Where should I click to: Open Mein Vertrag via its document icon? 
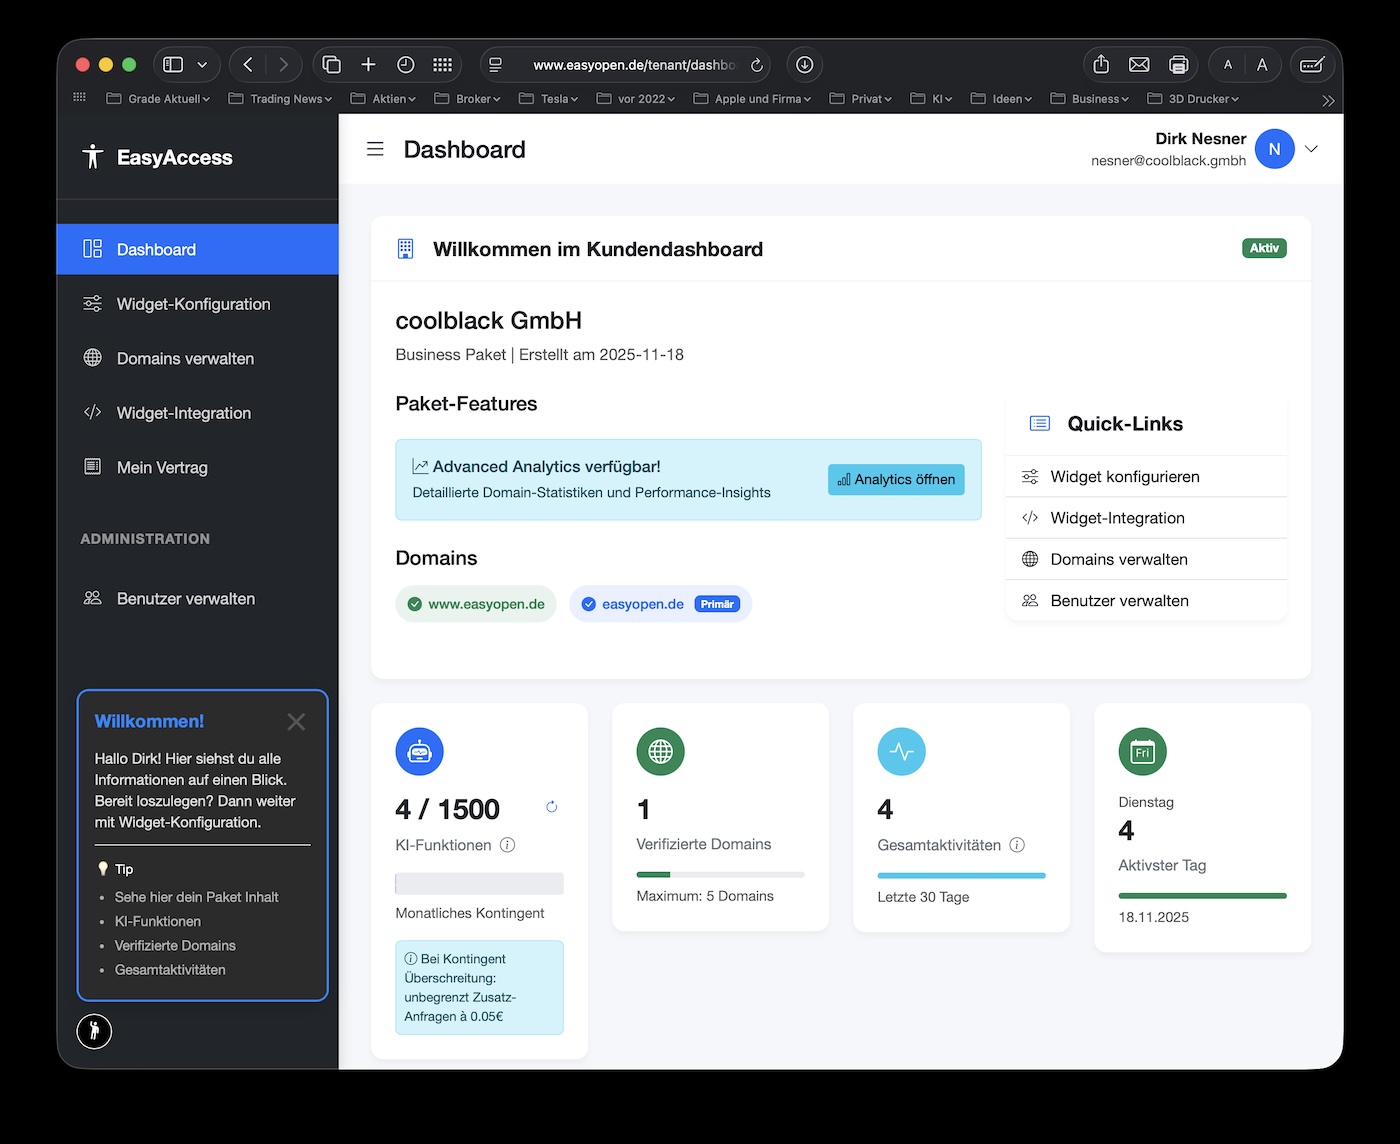pyautogui.click(x=92, y=467)
